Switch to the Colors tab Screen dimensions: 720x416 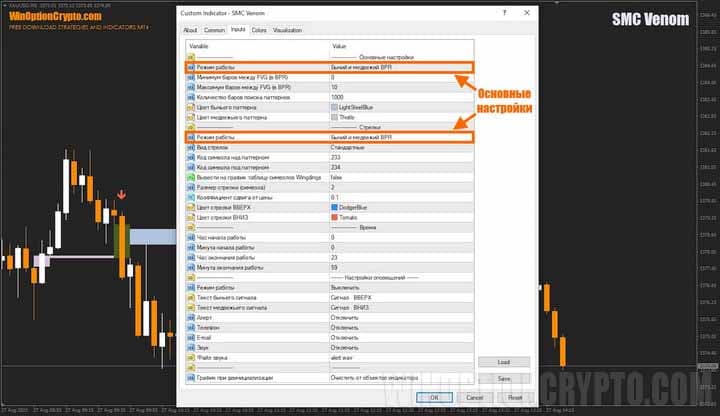tap(259, 31)
